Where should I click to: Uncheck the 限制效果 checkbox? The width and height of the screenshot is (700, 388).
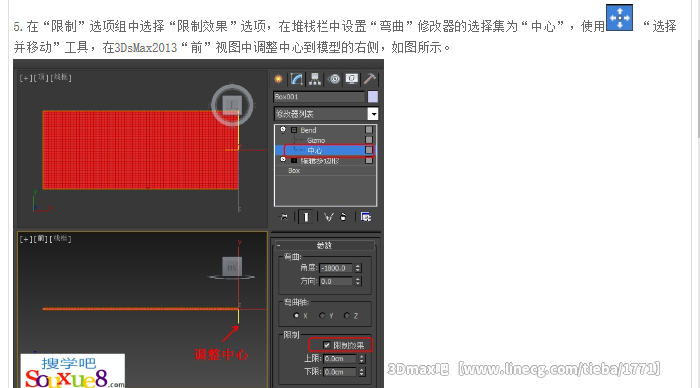(x=327, y=345)
